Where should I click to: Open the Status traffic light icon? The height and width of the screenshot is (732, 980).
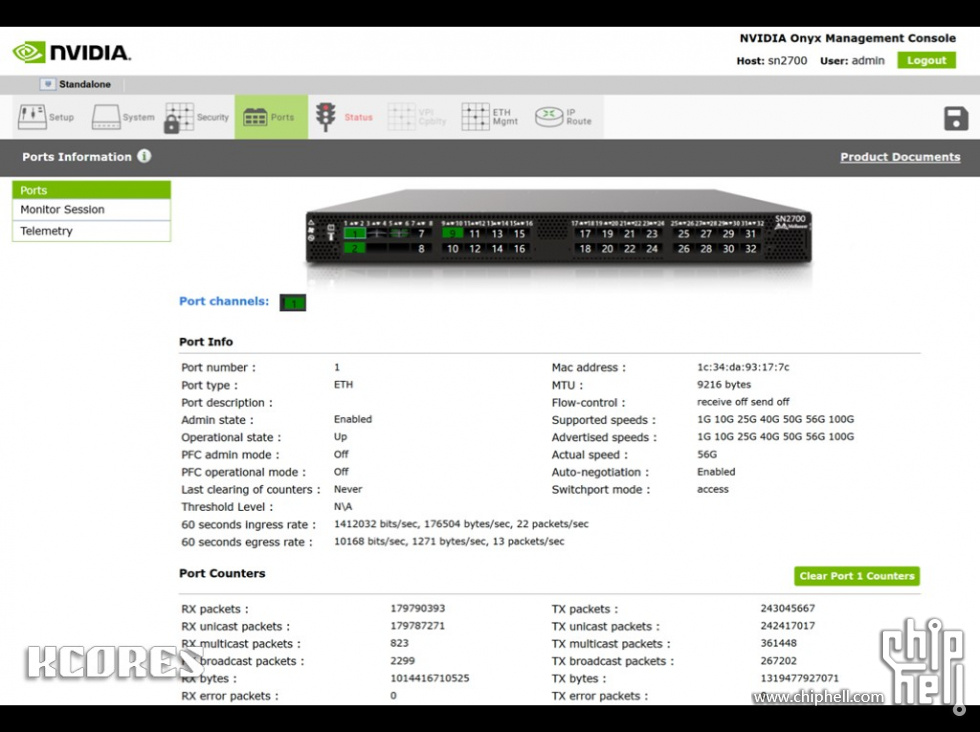pos(325,117)
